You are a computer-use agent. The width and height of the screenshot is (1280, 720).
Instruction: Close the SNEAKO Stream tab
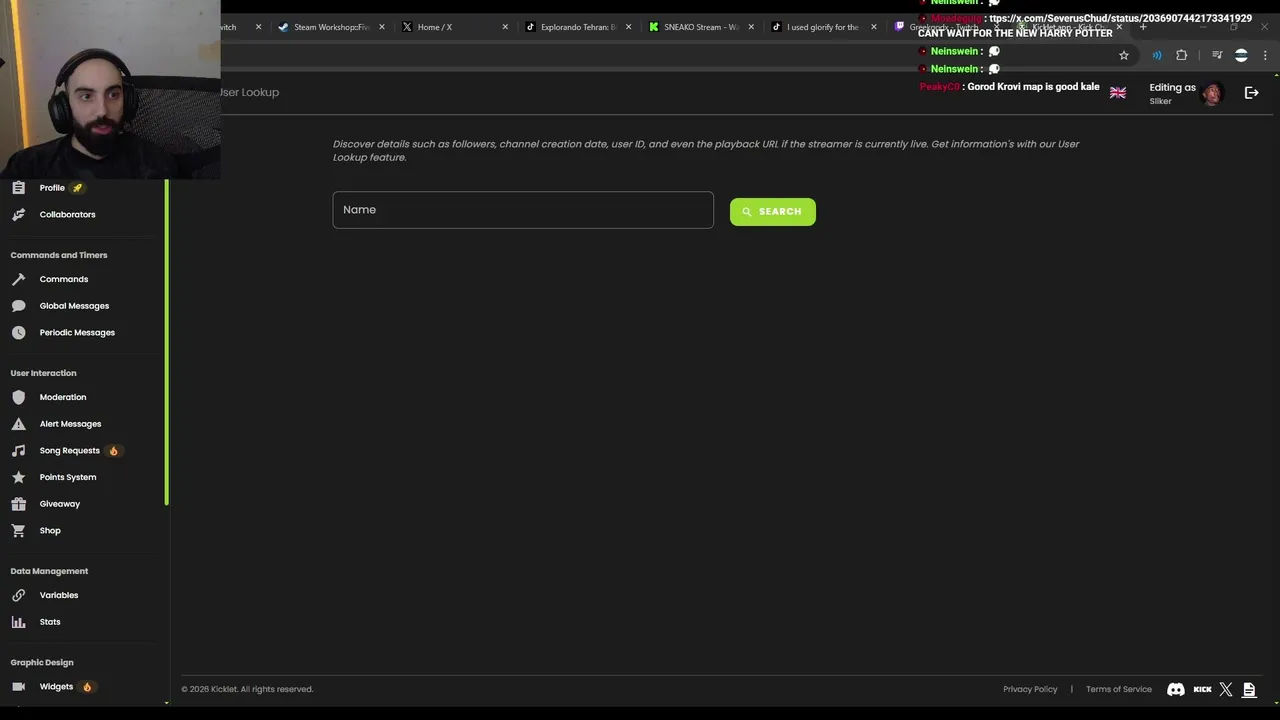tap(751, 27)
